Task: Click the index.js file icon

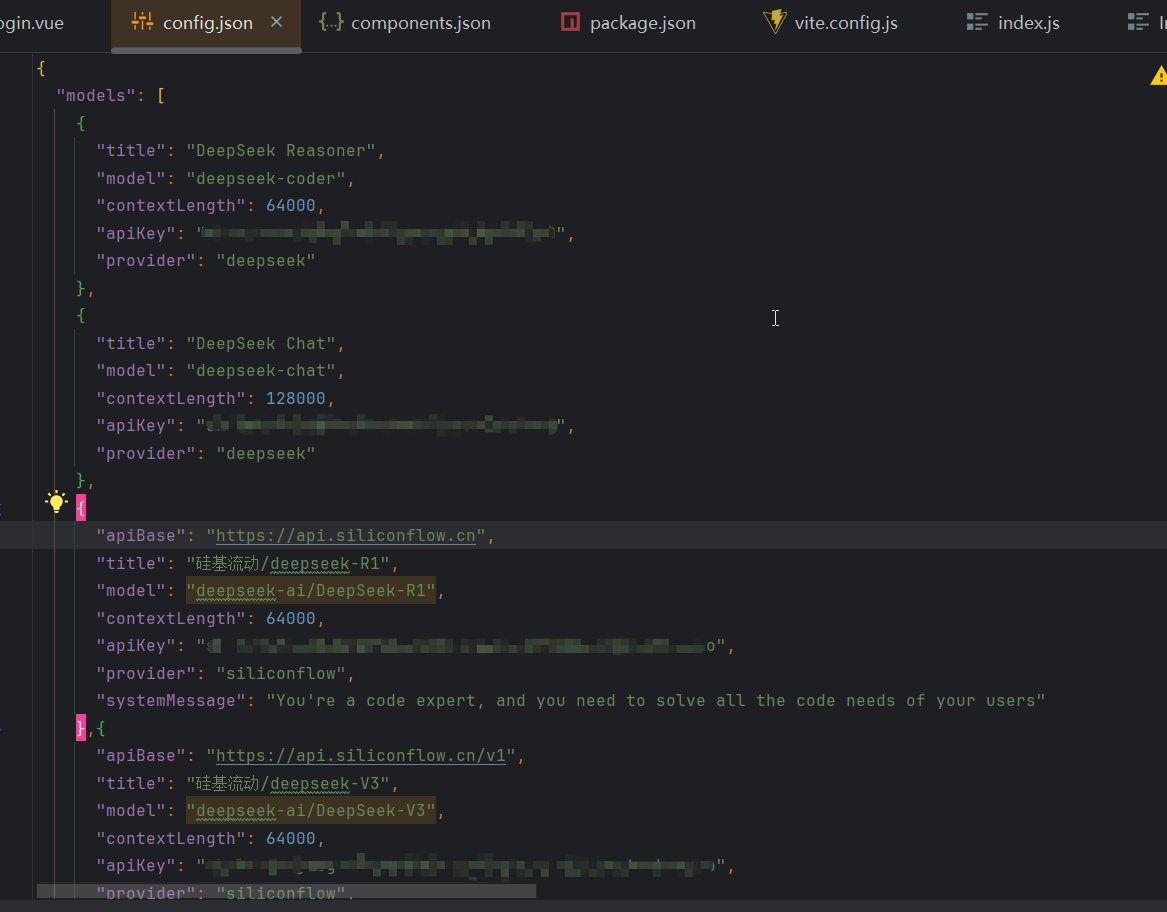Action: point(977,22)
